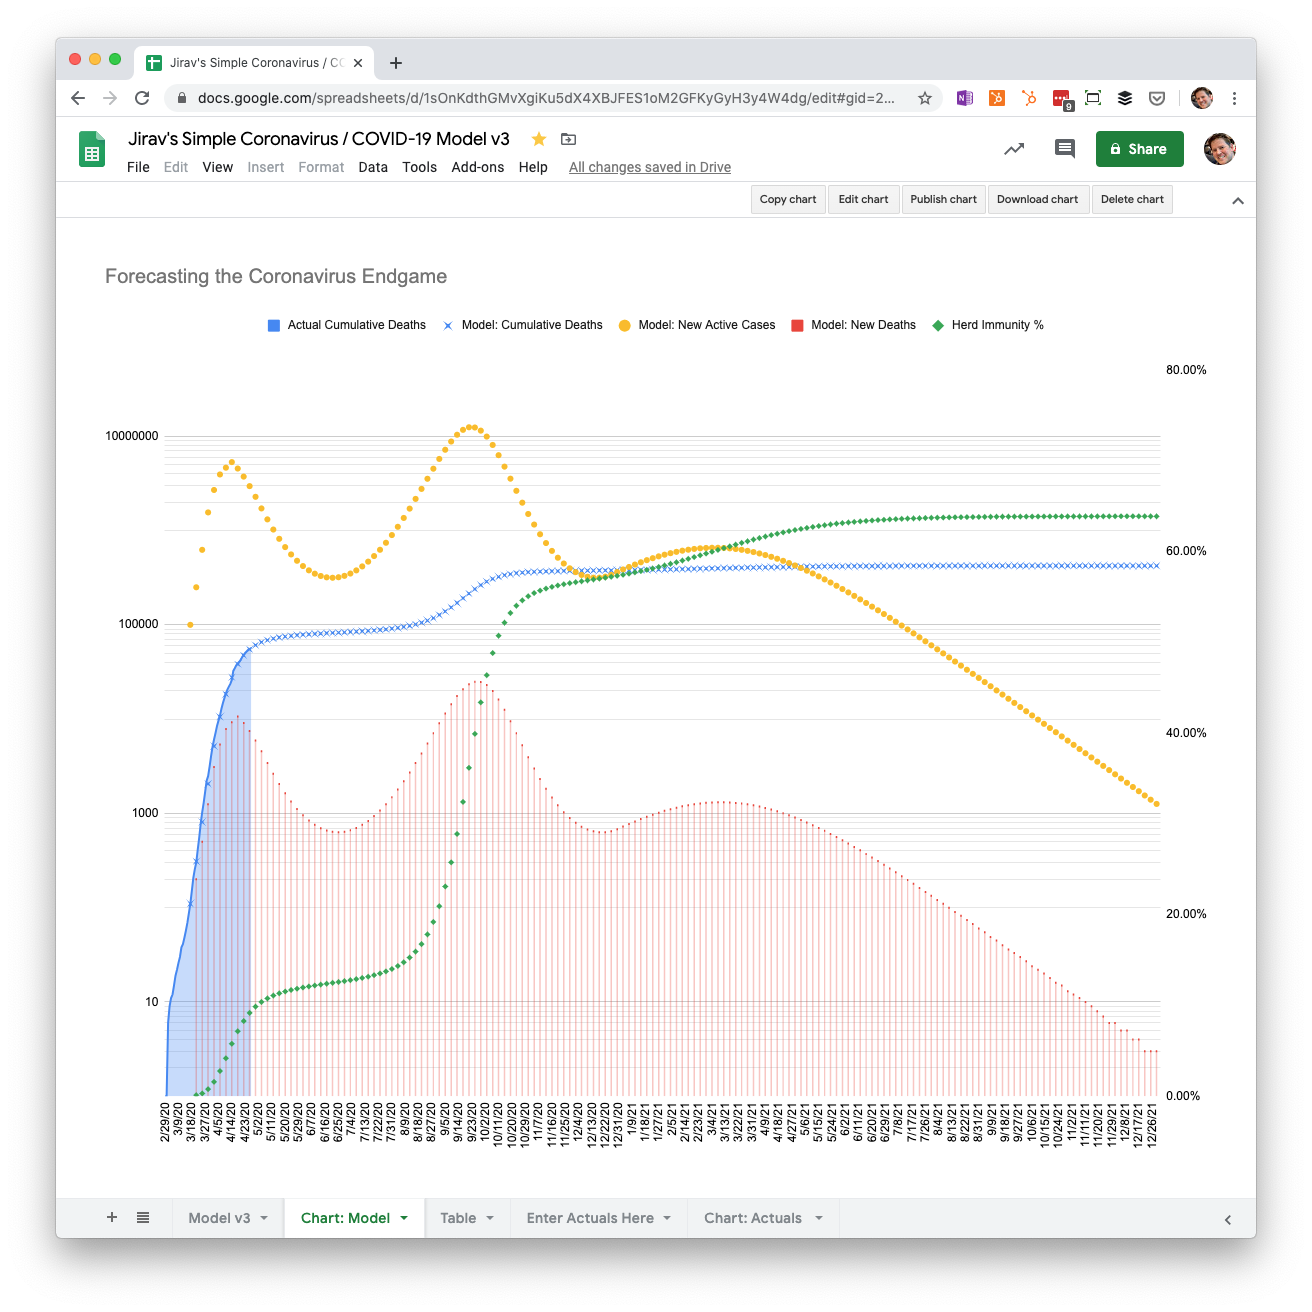Viewport: 1312px width, 1312px height.
Task: Open the Enter Actuals Here tab menu arrow
Action: tap(667, 1218)
